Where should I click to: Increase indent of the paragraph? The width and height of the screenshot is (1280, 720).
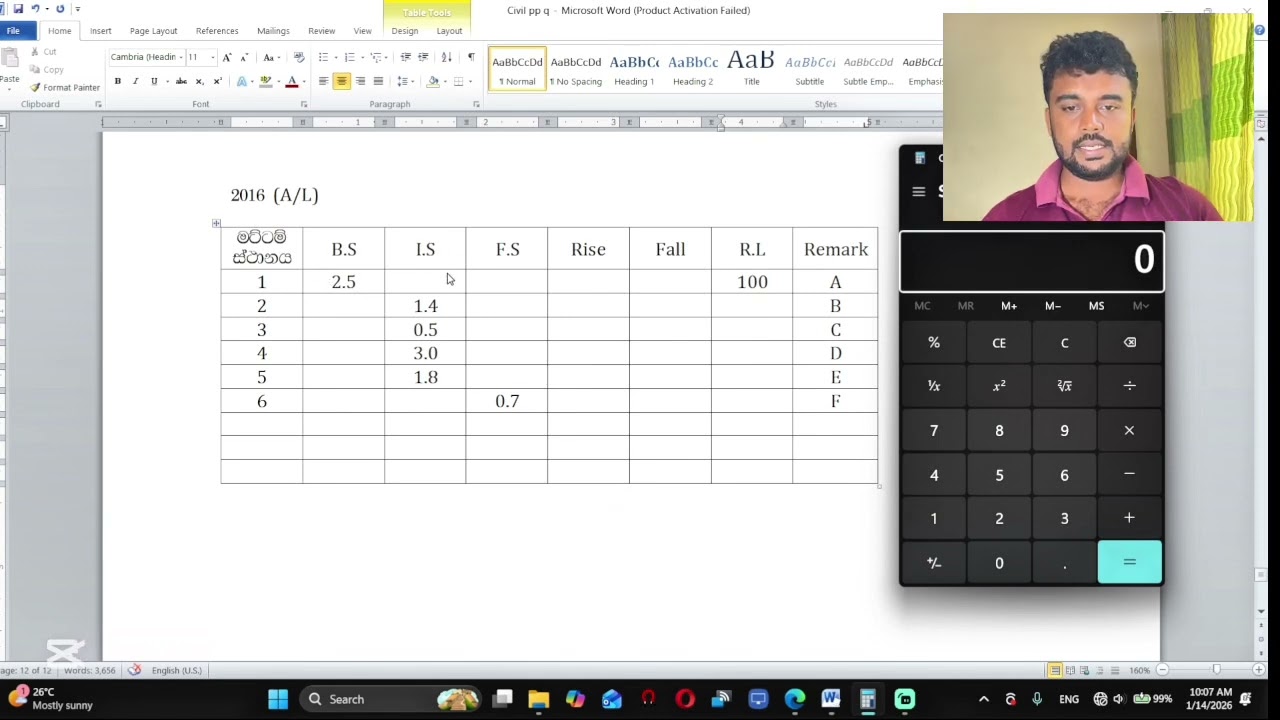pyautogui.click(x=423, y=57)
